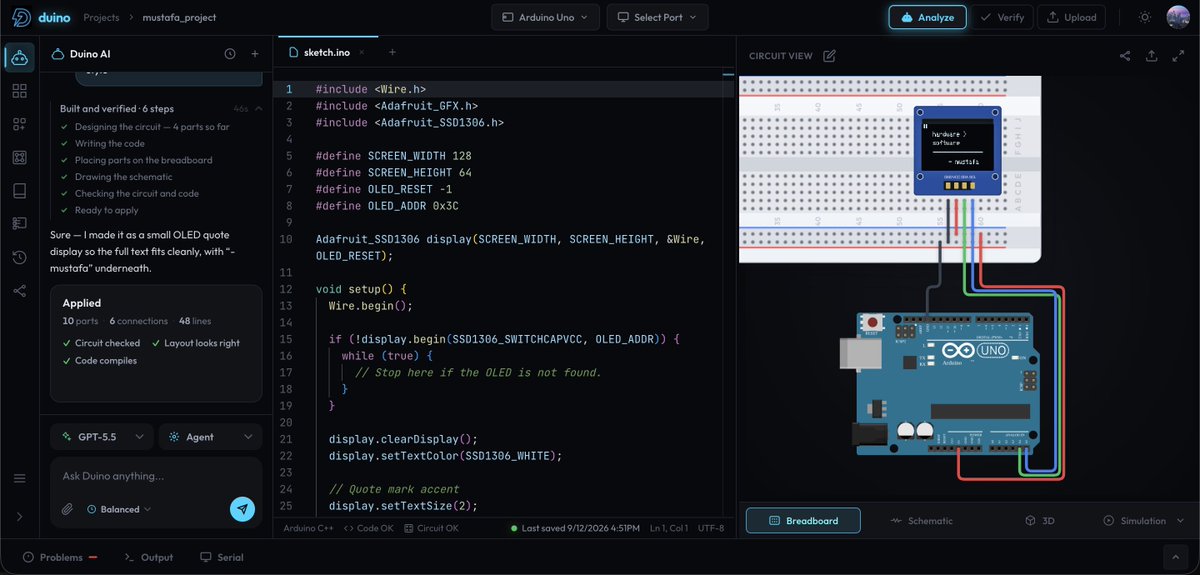Open the Agent mode dropdown
Screen dimensions: 1200x575
coord(210,437)
